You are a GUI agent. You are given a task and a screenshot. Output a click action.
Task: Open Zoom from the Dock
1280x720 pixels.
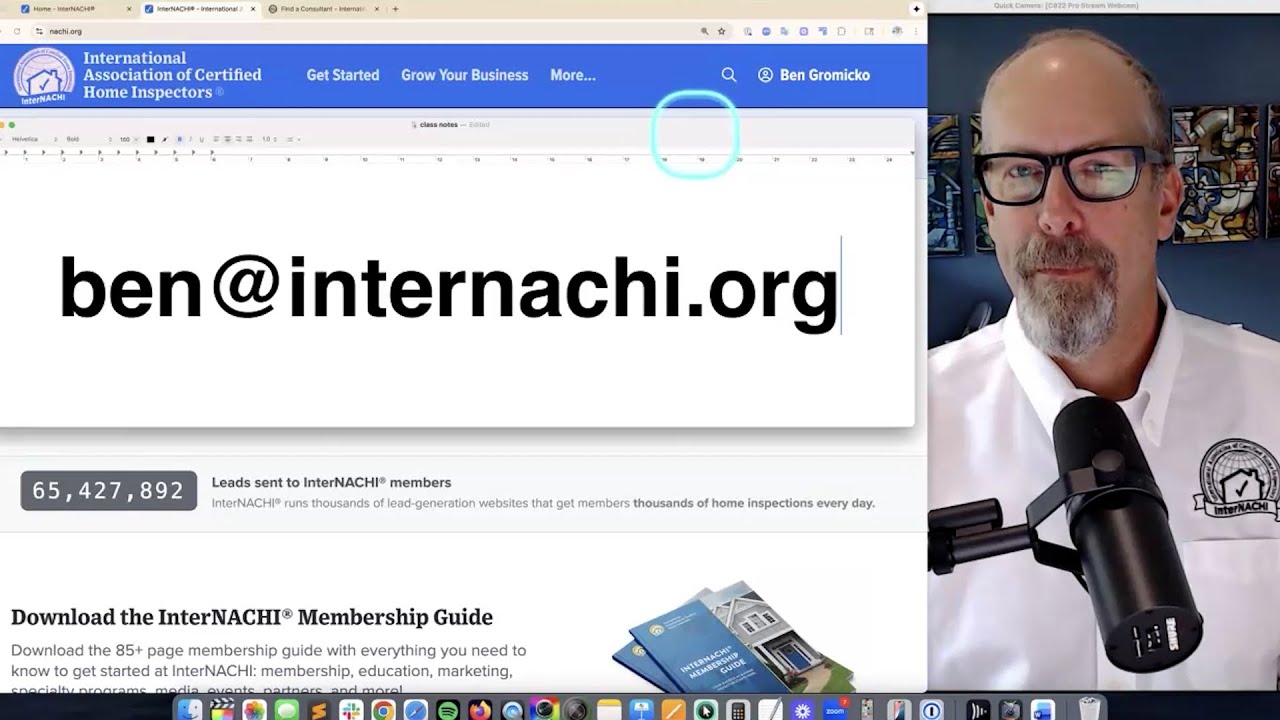[835, 710]
